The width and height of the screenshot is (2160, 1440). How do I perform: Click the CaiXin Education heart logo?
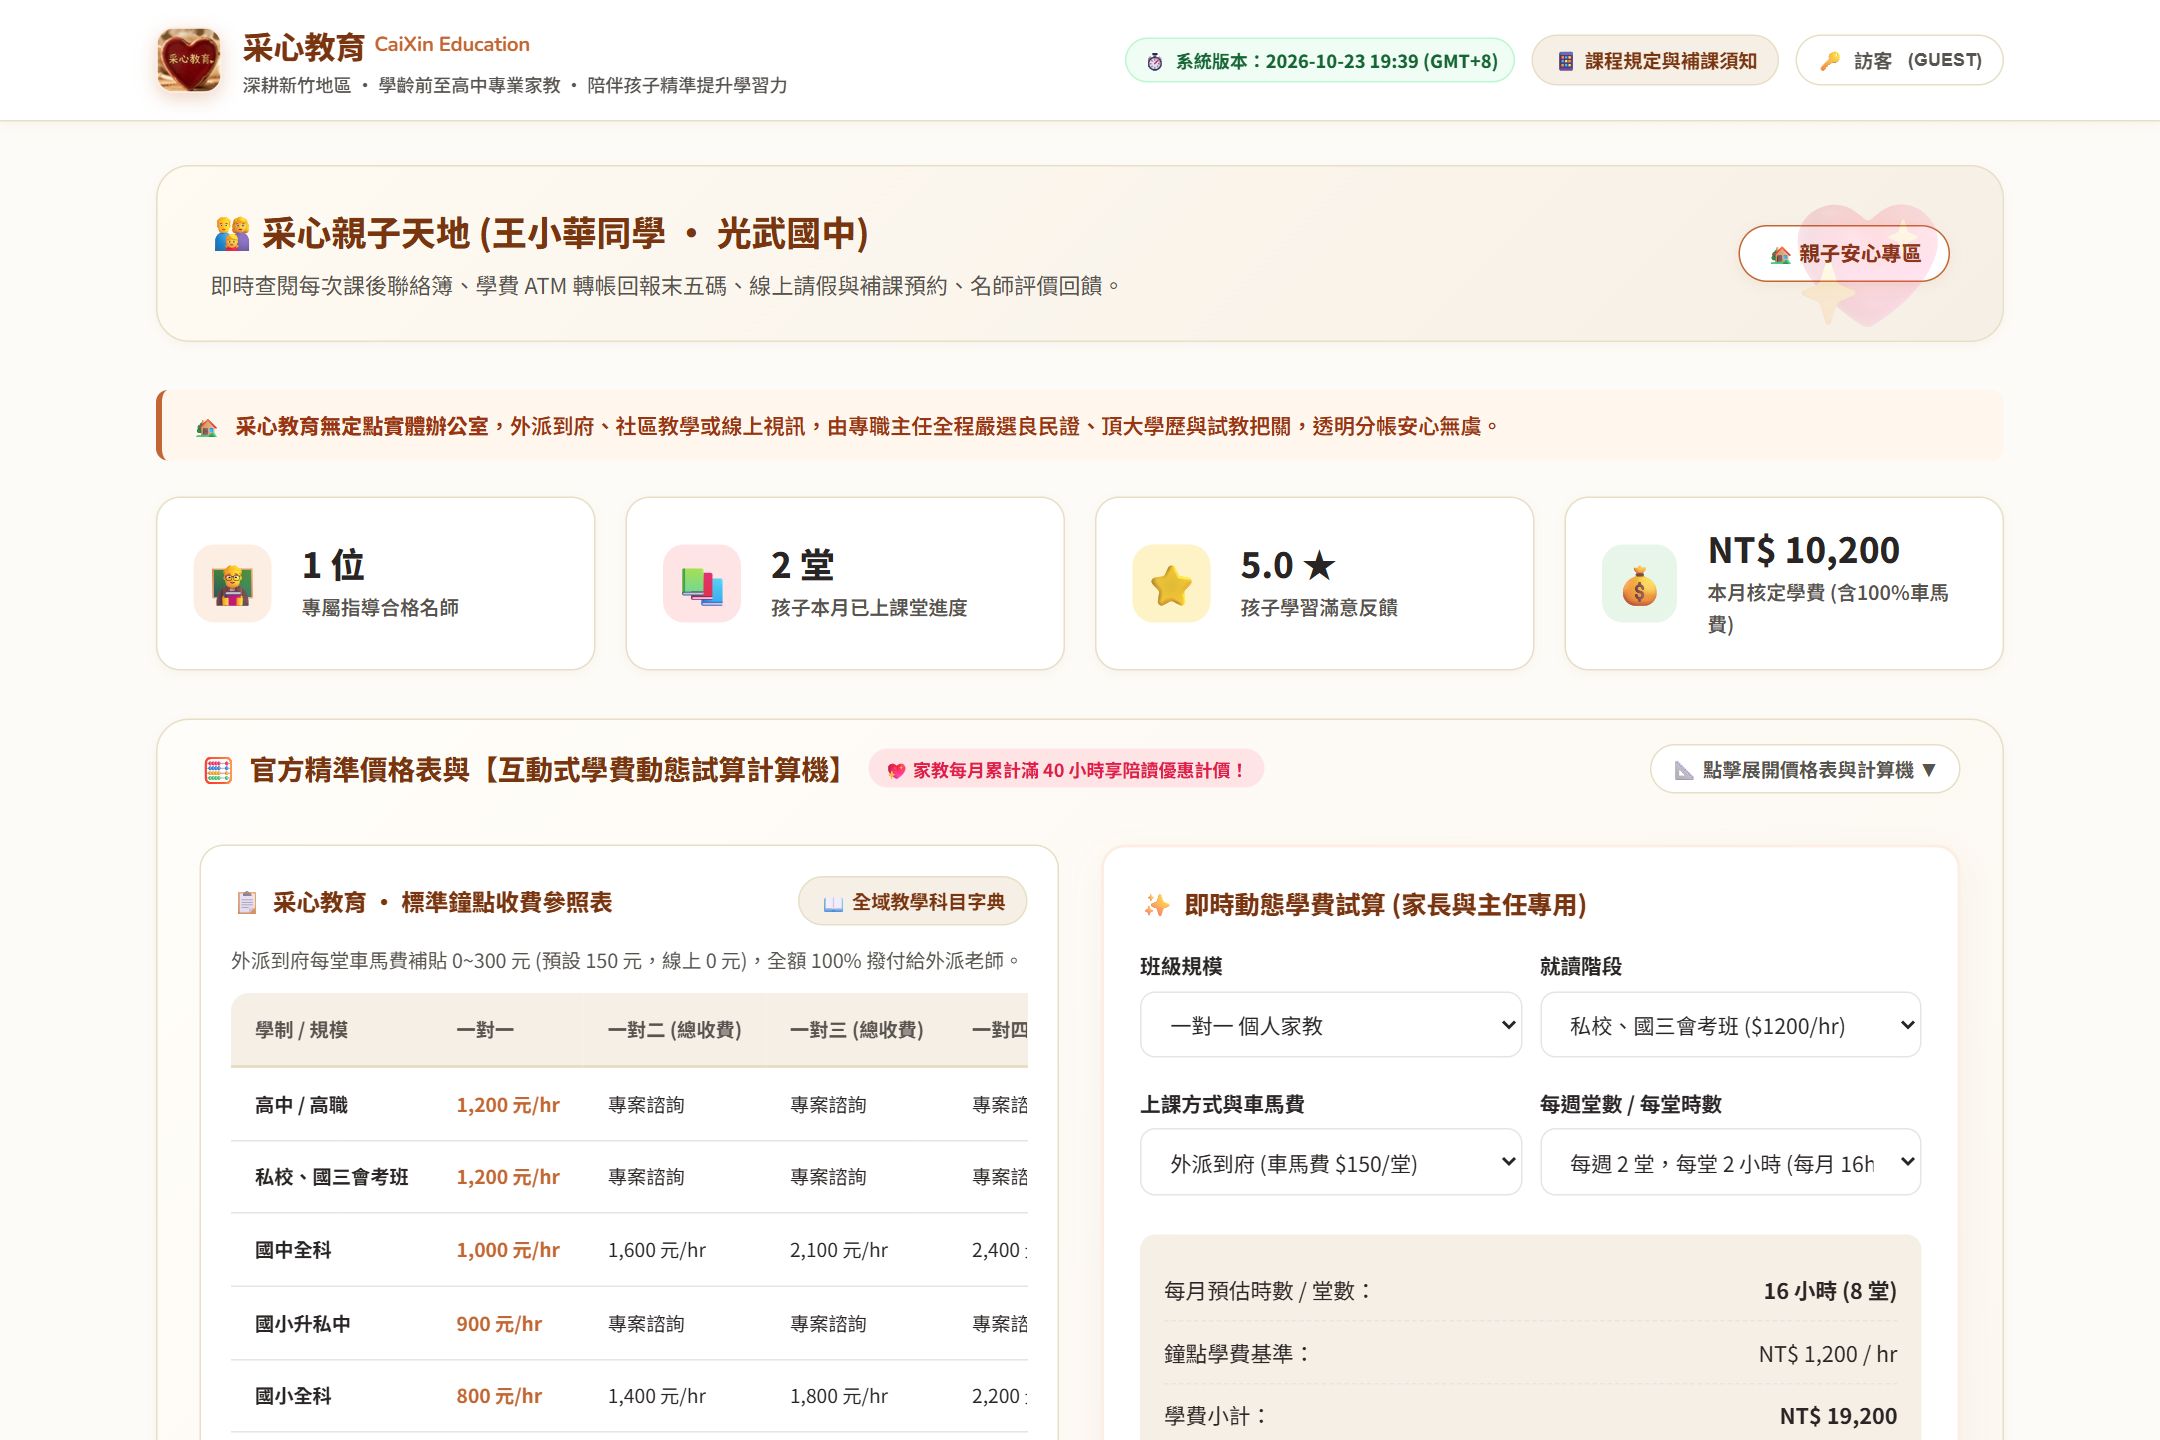click(189, 60)
